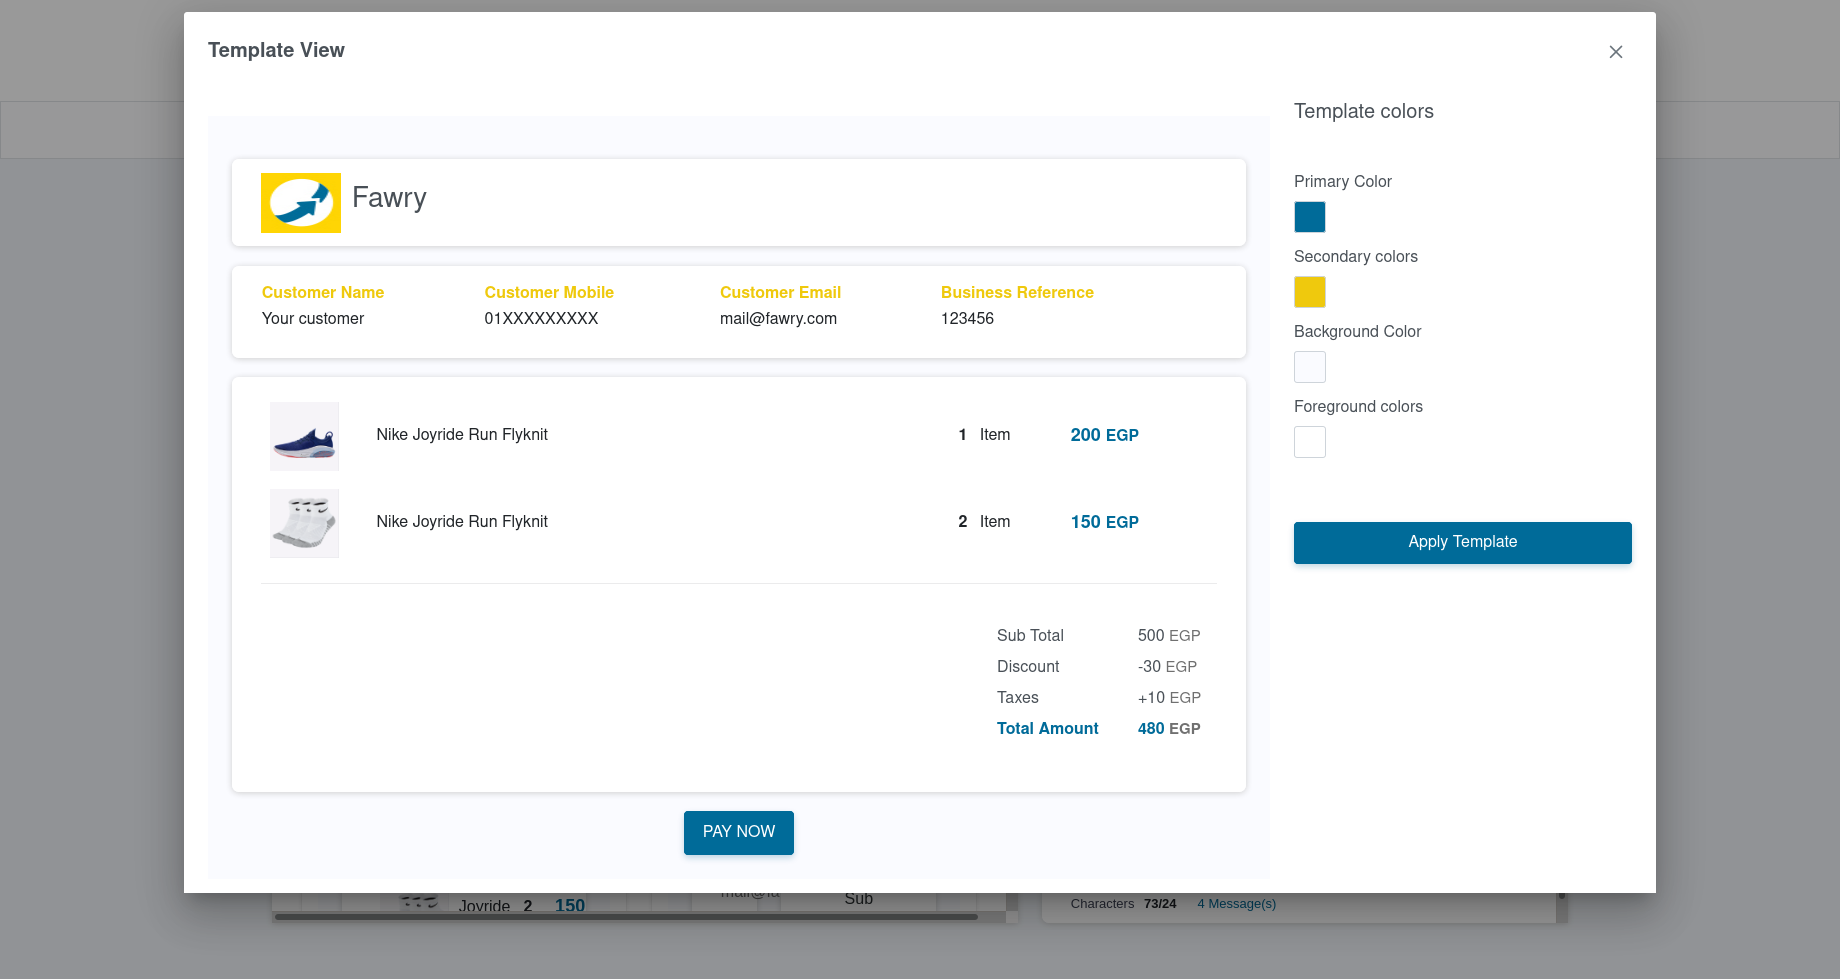Image resolution: width=1840 pixels, height=979 pixels.
Task: Click the Total Amount label
Action: pyautogui.click(x=1047, y=728)
